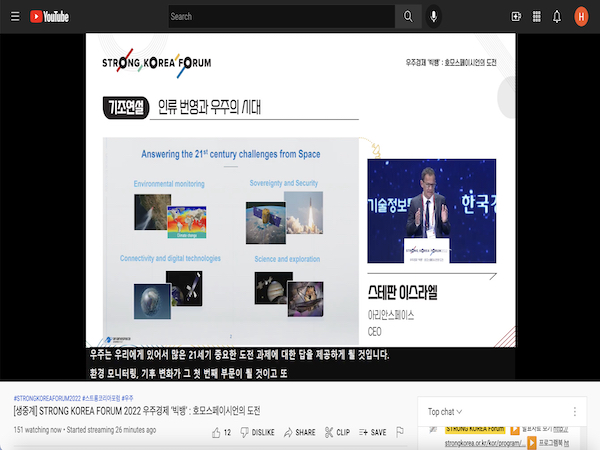
Task: Click the SAVE button
Action: pyautogui.click(x=372, y=432)
